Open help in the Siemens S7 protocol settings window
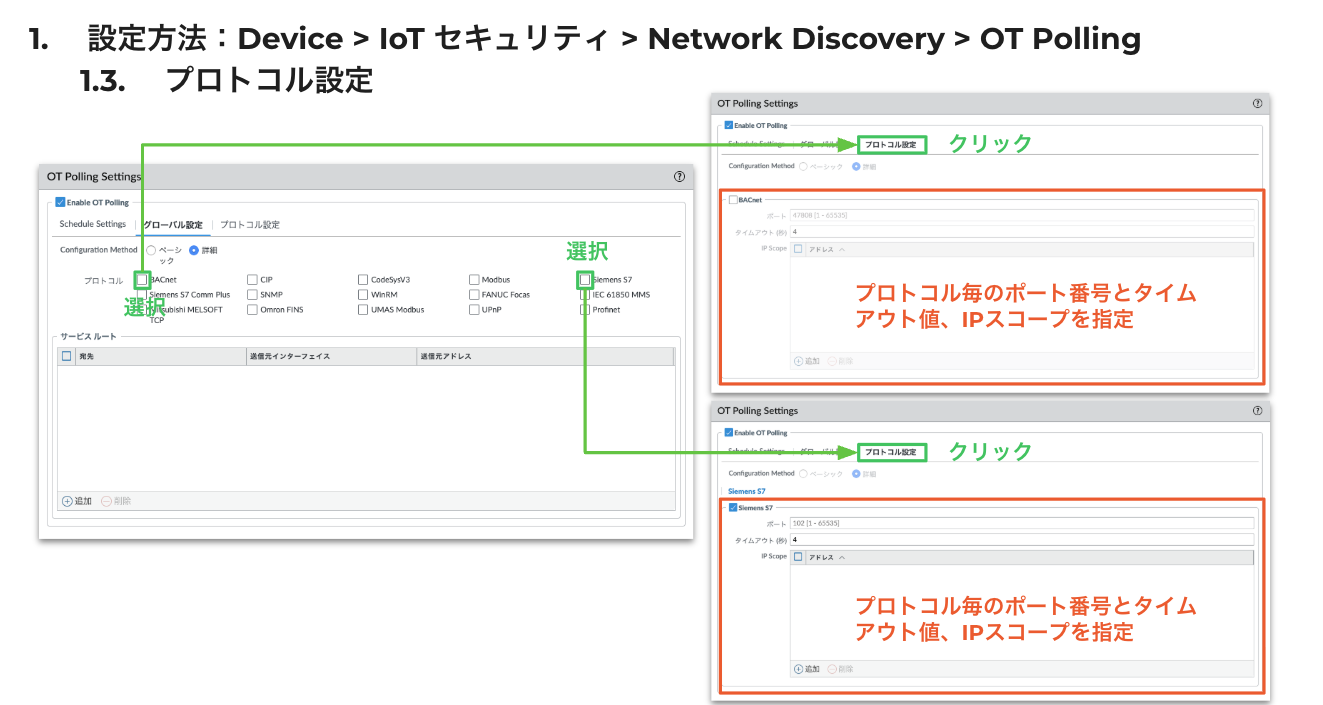1323x705 pixels. 1257,411
